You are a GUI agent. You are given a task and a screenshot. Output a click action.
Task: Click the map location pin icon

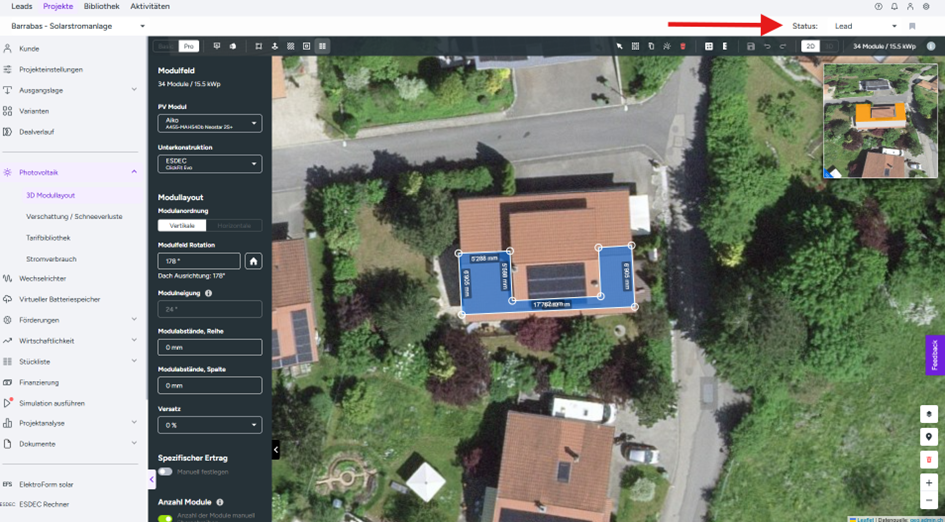pyautogui.click(x=929, y=437)
